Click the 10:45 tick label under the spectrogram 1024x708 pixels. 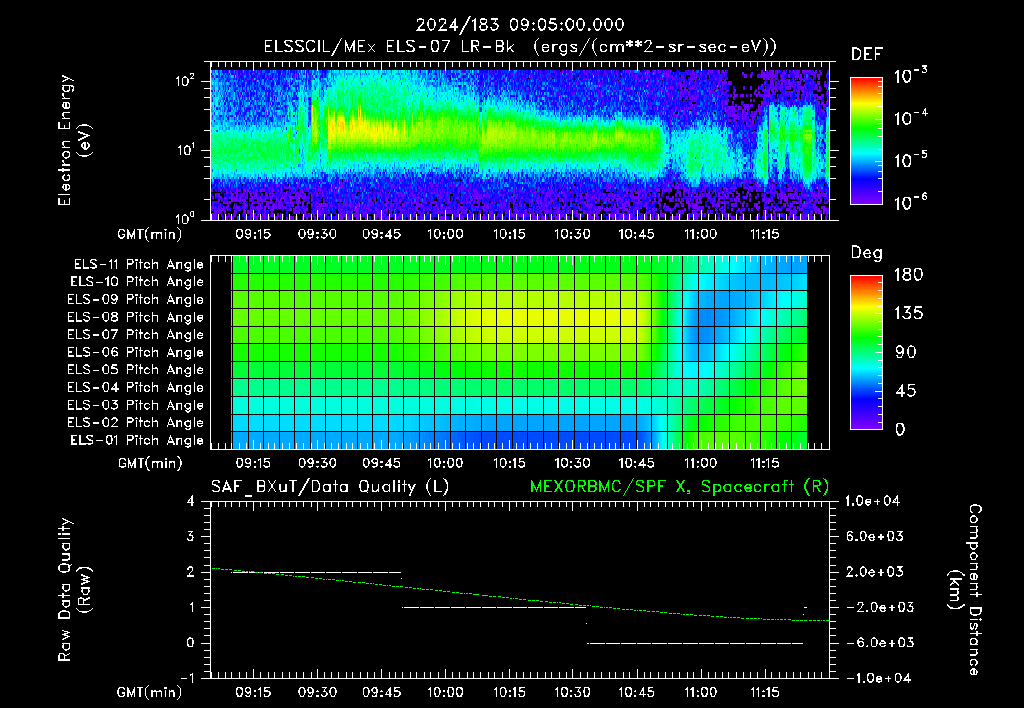[636, 234]
